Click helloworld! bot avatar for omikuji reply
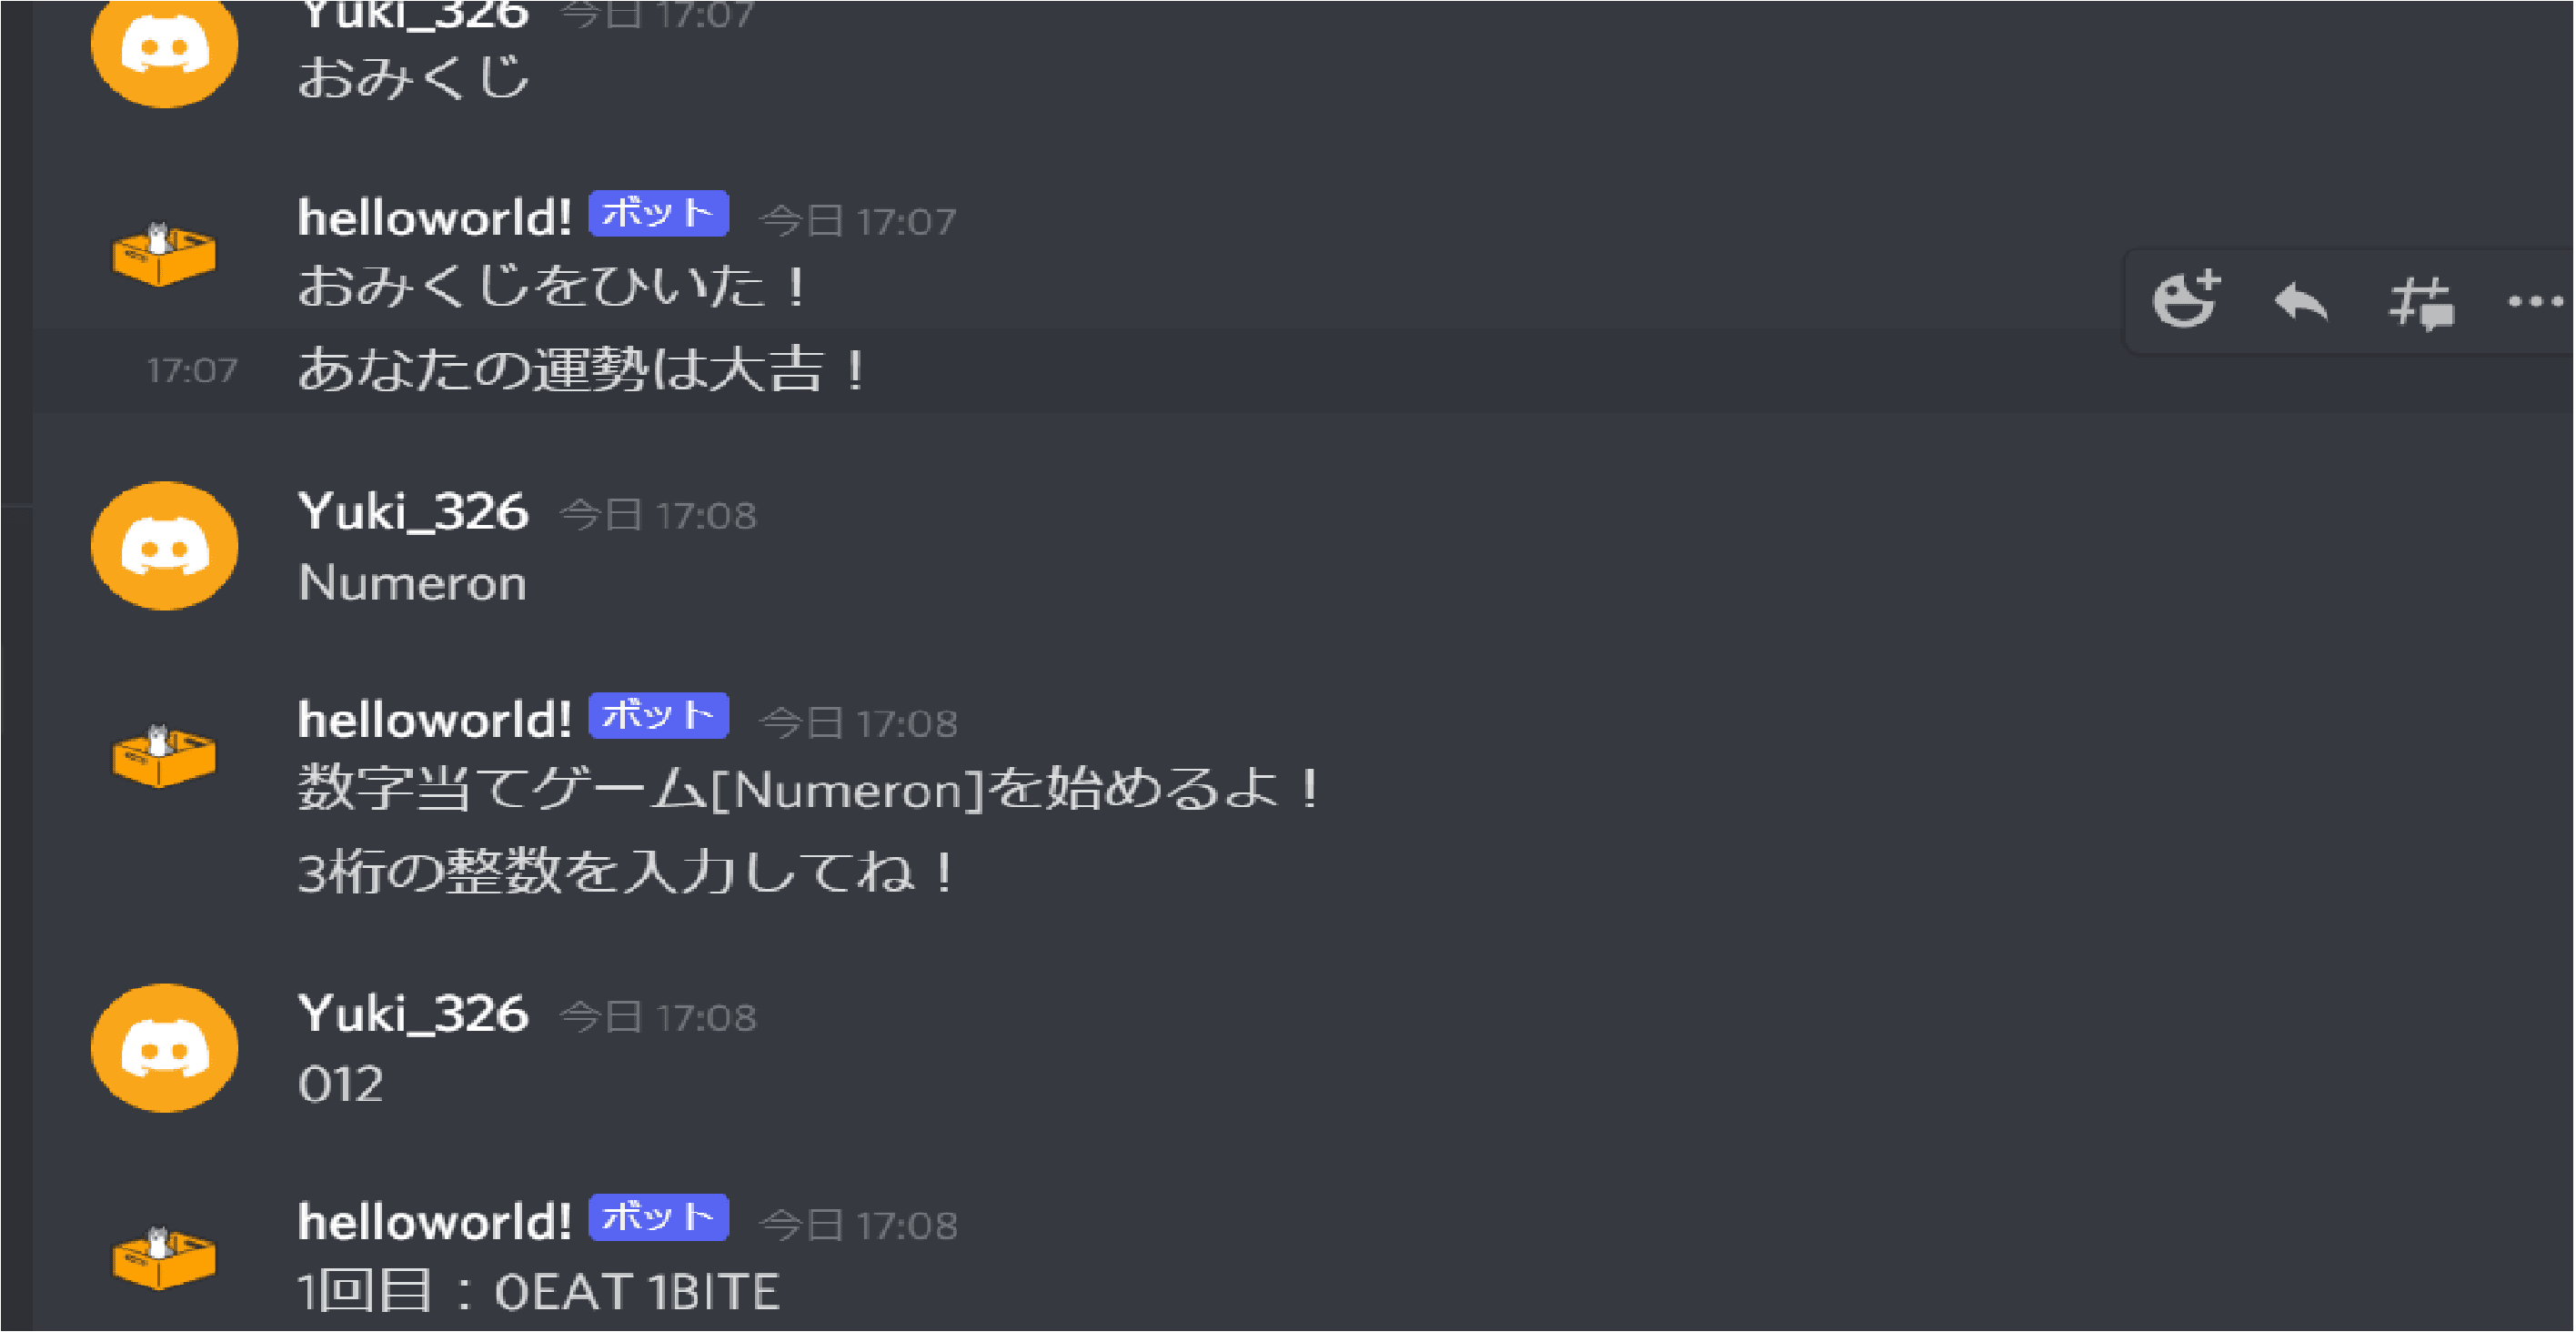 [163, 254]
